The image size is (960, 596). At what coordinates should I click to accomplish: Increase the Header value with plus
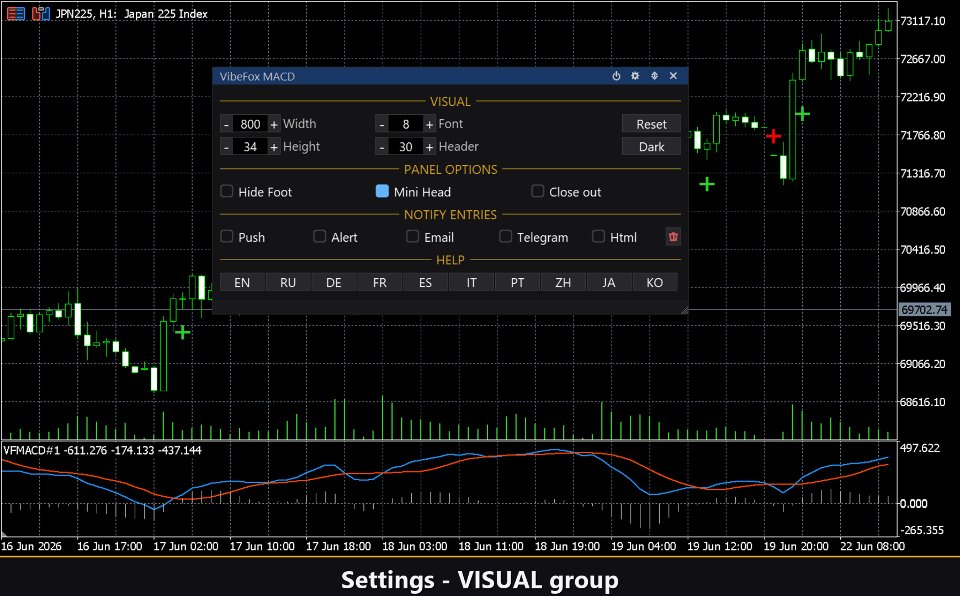click(429, 147)
